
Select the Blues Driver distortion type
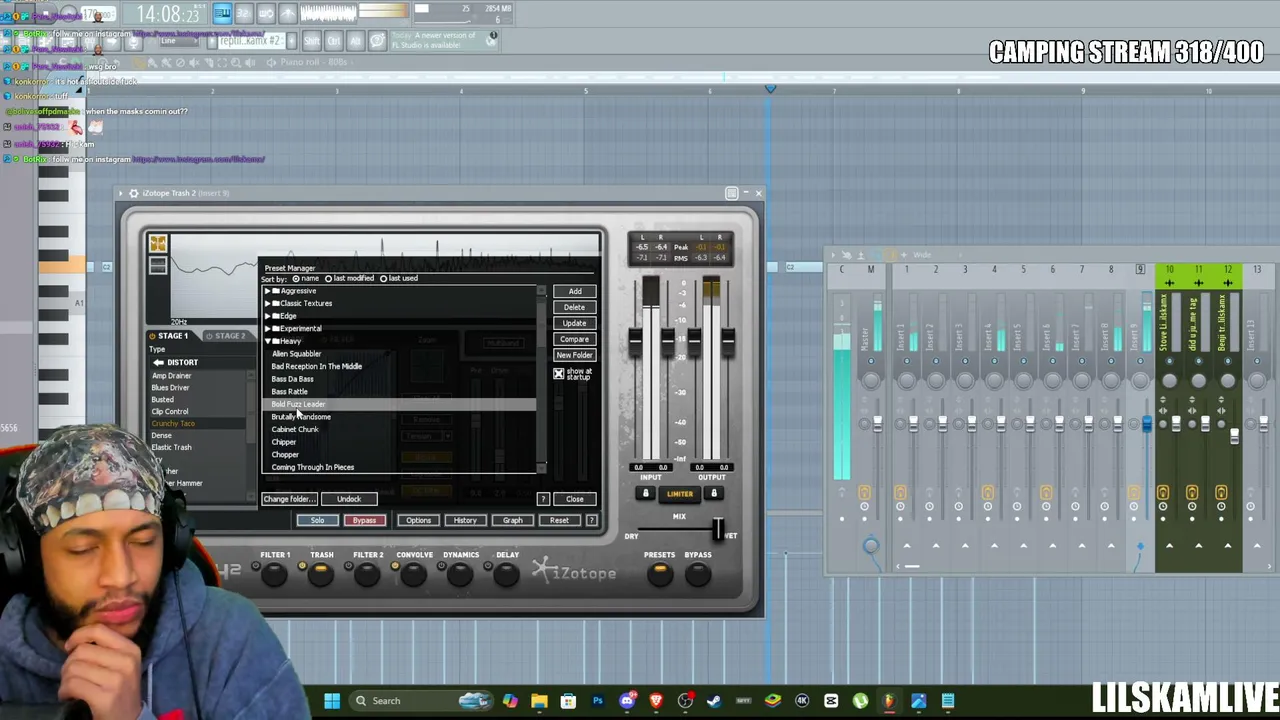point(170,388)
